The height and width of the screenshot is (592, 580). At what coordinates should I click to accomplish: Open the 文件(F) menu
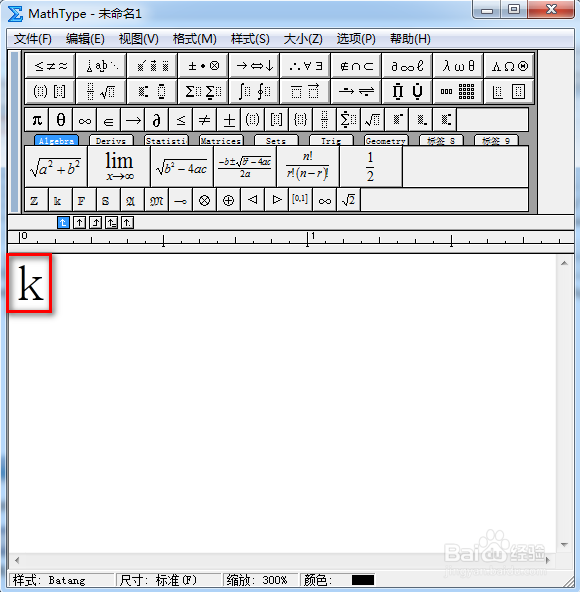click(33, 39)
